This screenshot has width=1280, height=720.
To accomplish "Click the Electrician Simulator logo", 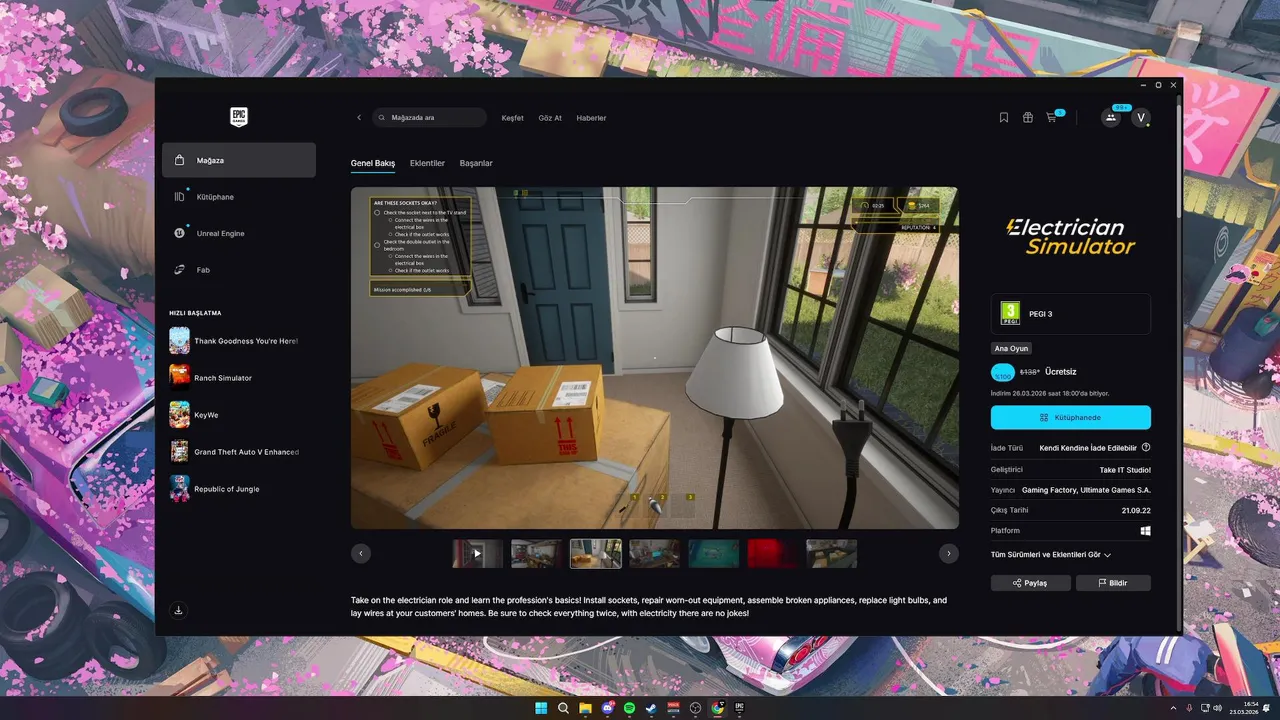I will pyautogui.click(x=1071, y=237).
